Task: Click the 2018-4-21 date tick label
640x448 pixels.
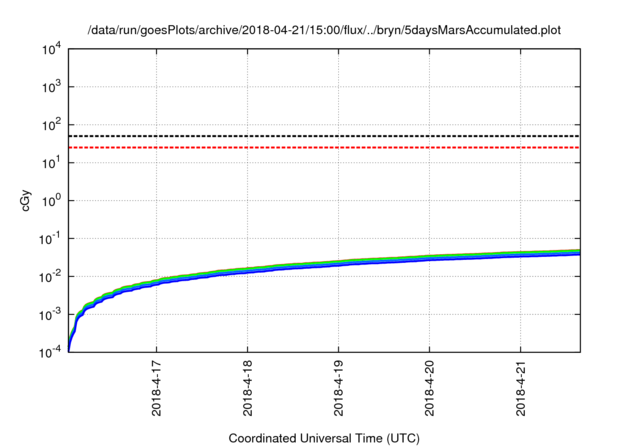Action: (521, 390)
